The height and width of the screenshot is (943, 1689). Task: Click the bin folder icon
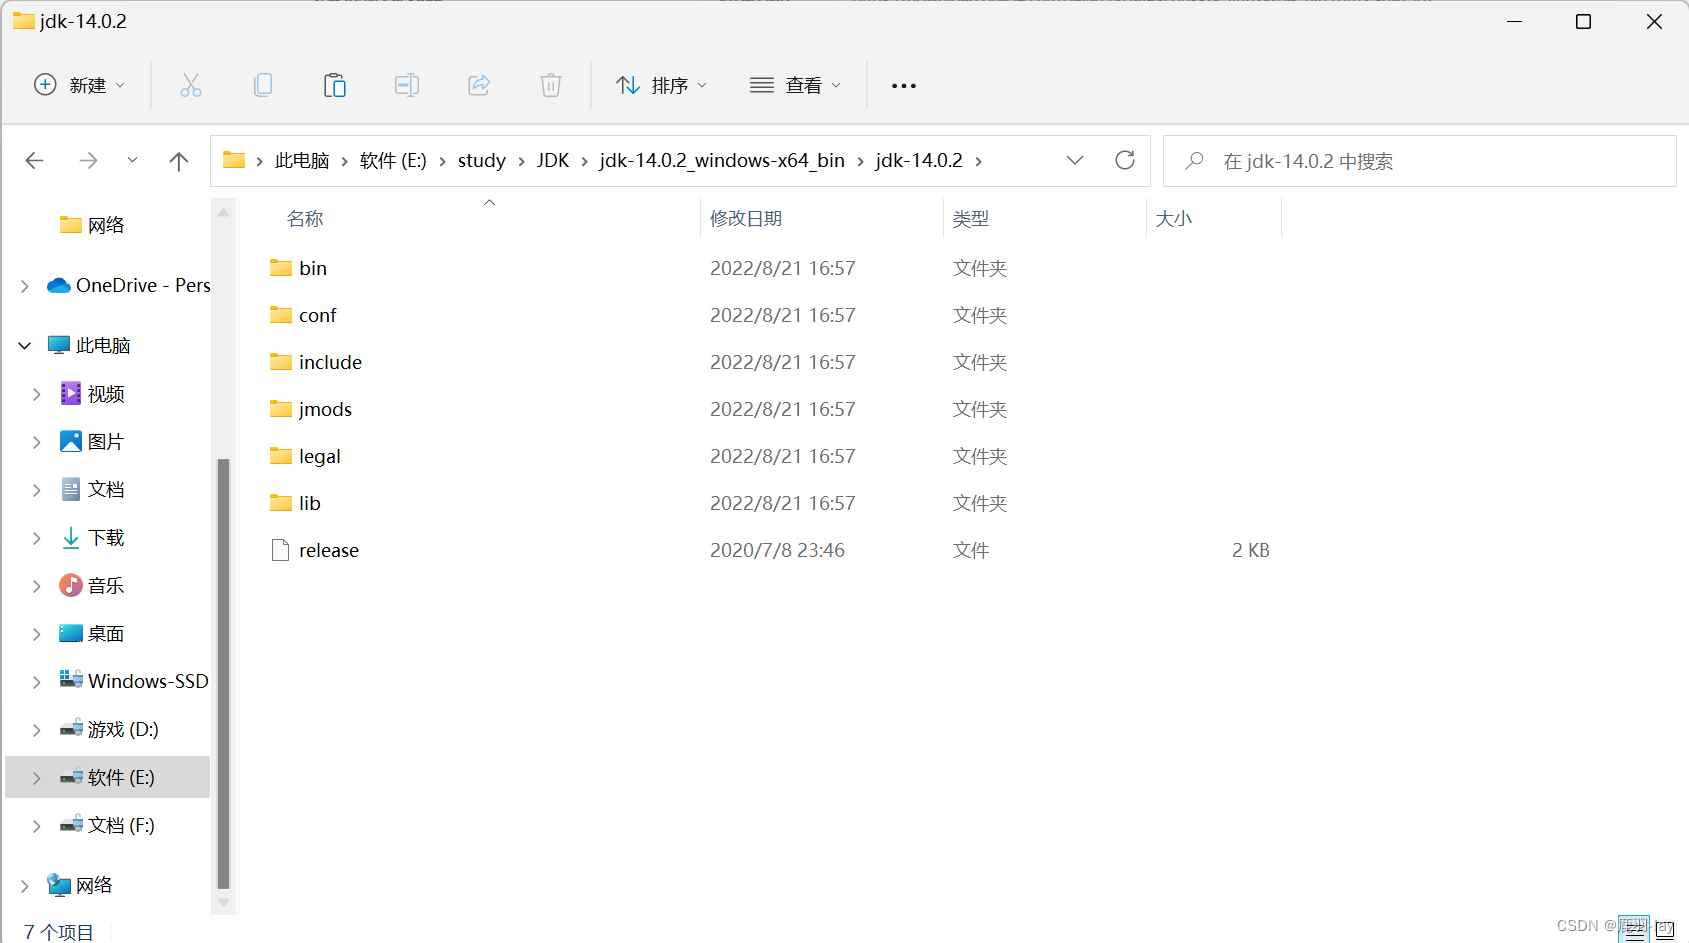281,268
